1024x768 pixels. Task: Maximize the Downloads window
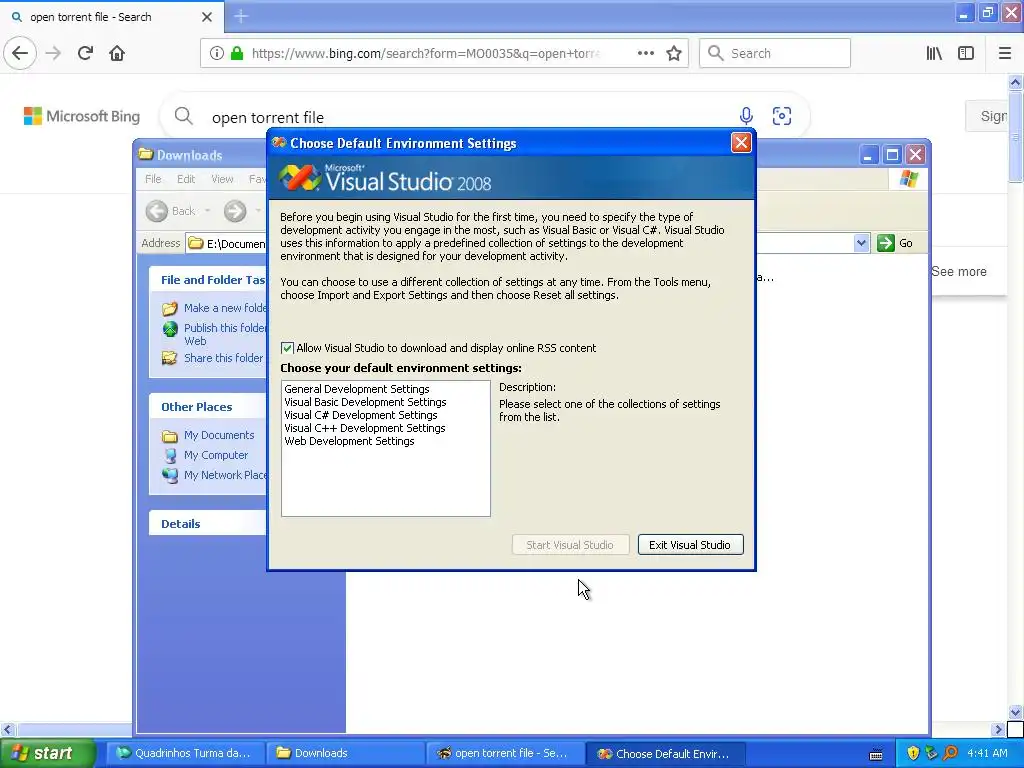click(892, 155)
